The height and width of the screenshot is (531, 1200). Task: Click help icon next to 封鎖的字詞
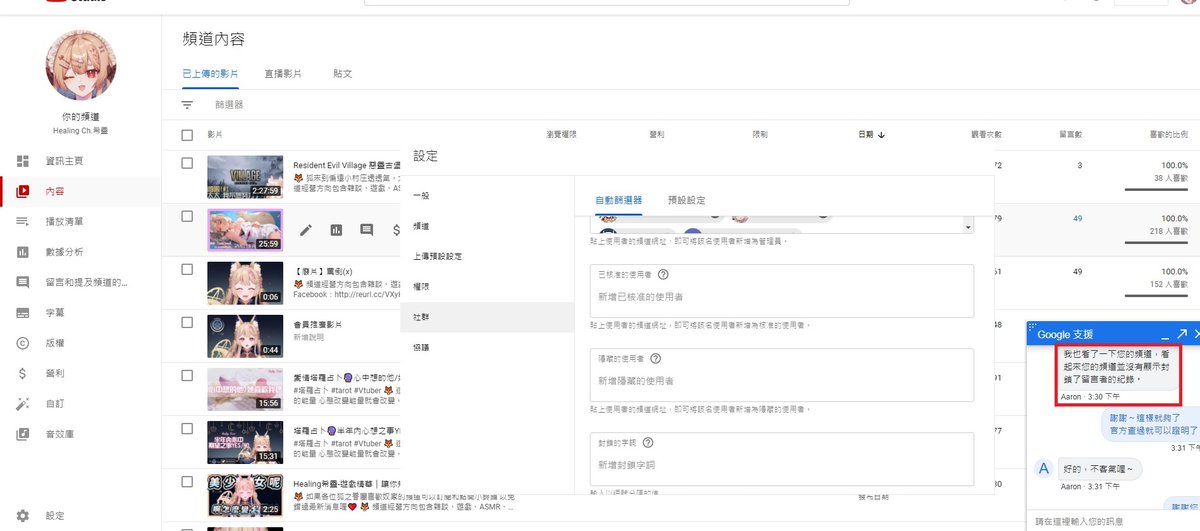649,443
